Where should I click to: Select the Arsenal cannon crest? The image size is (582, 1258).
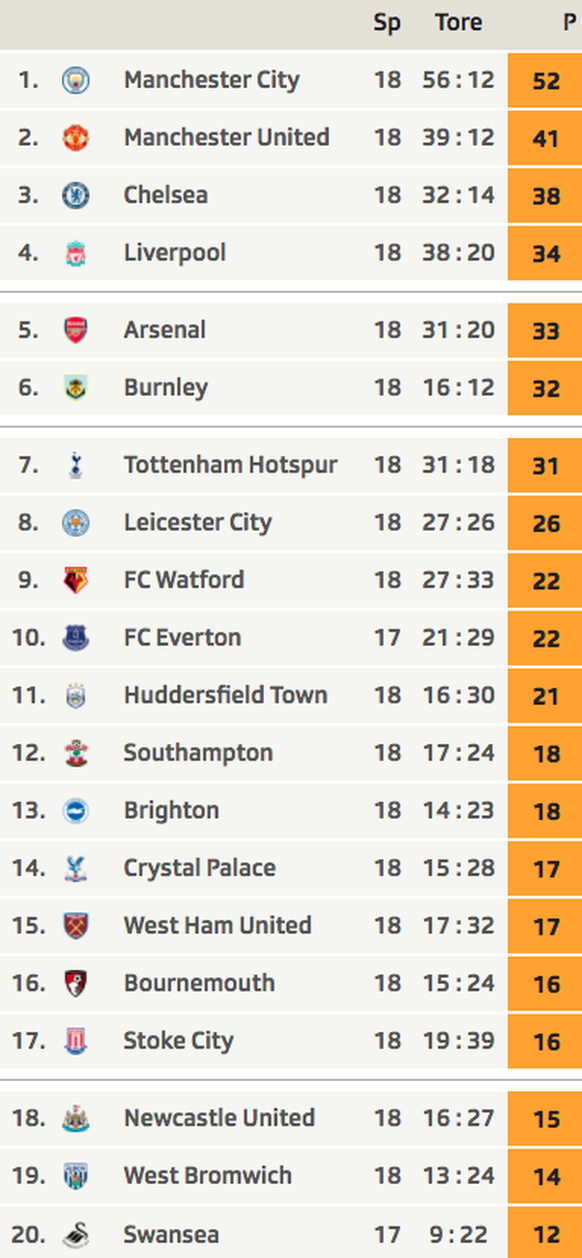click(76, 330)
